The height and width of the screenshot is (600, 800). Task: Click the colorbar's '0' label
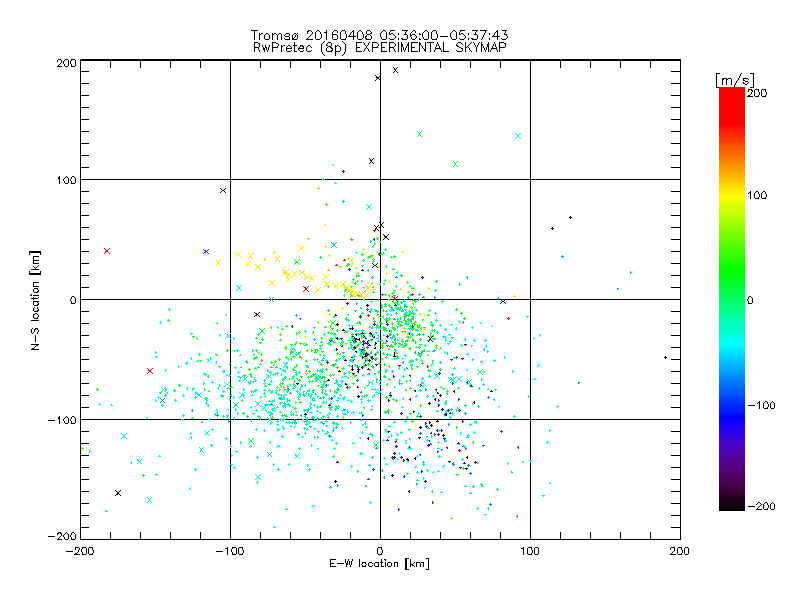tap(750, 301)
